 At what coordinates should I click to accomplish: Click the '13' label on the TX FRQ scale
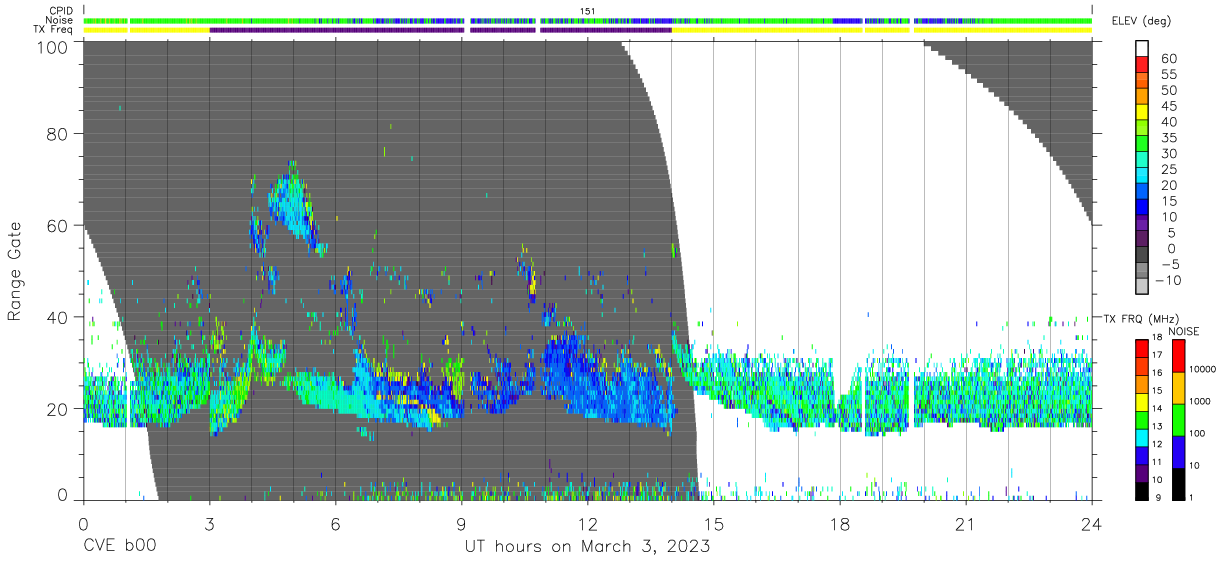pos(1156,427)
